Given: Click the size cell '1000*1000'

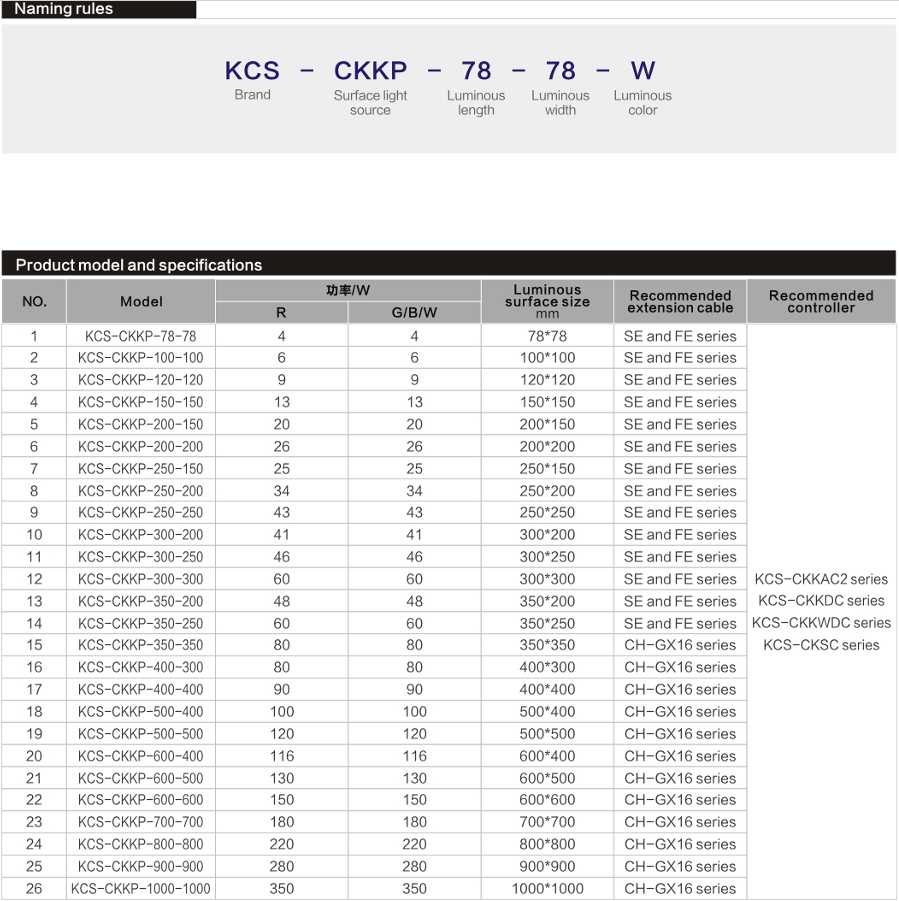Looking at the screenshot, I should point(547,889).
